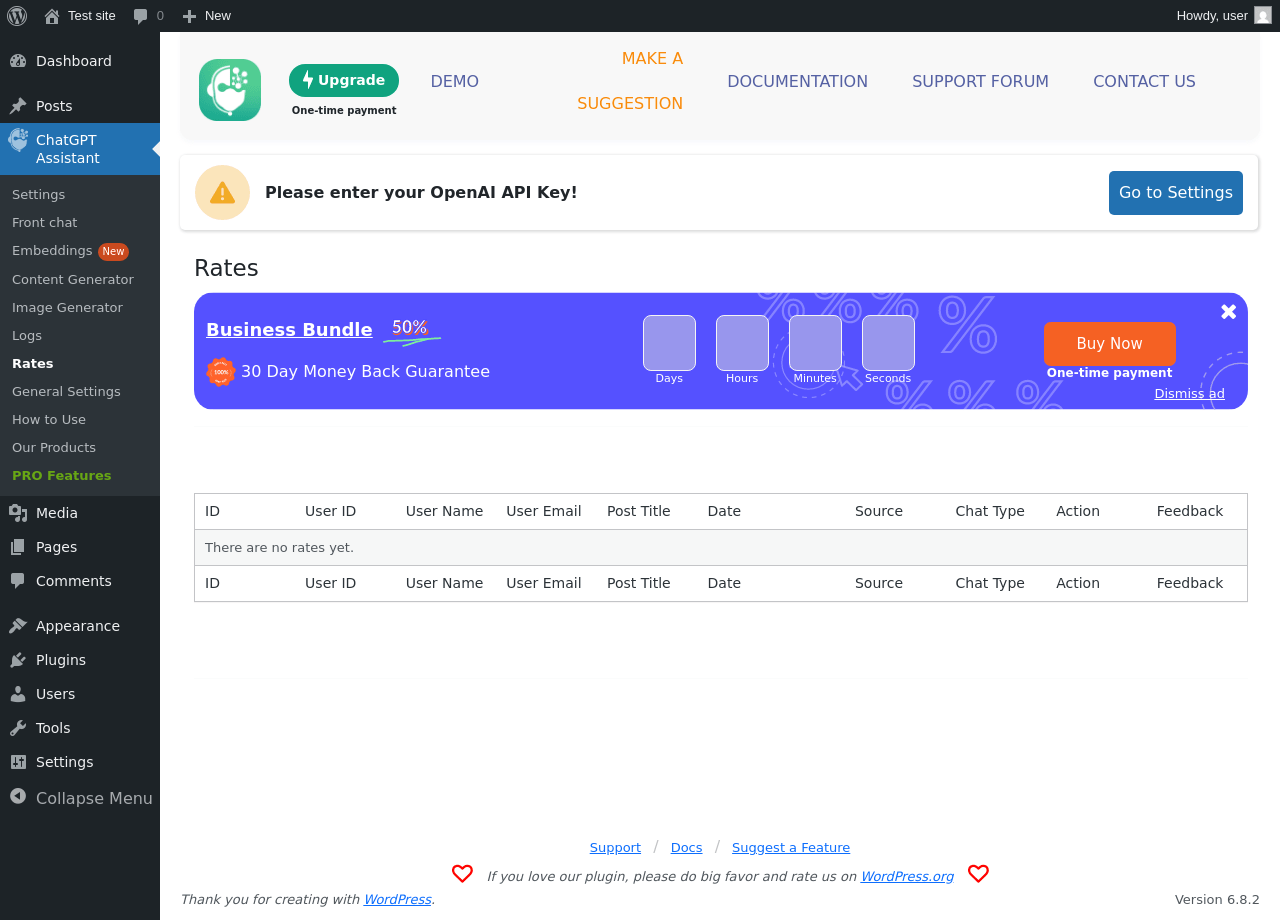
Task: Open Embeddings submenu item
Action: tap(52, 251)
